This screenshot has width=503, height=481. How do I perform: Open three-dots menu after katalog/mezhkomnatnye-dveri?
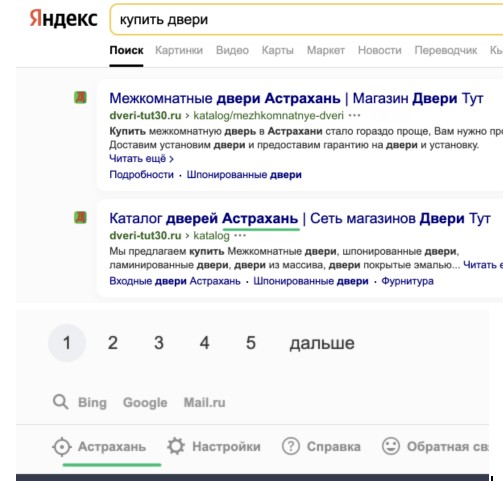pyautogui.click(x=354, y=116)
